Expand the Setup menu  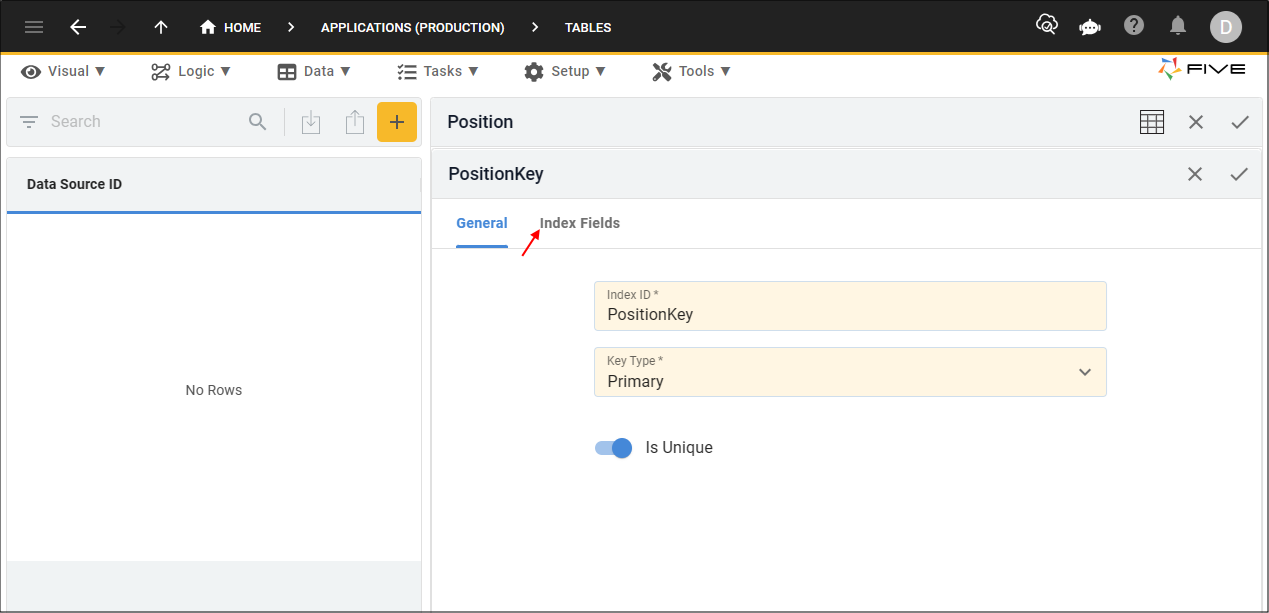pos(565,71)
